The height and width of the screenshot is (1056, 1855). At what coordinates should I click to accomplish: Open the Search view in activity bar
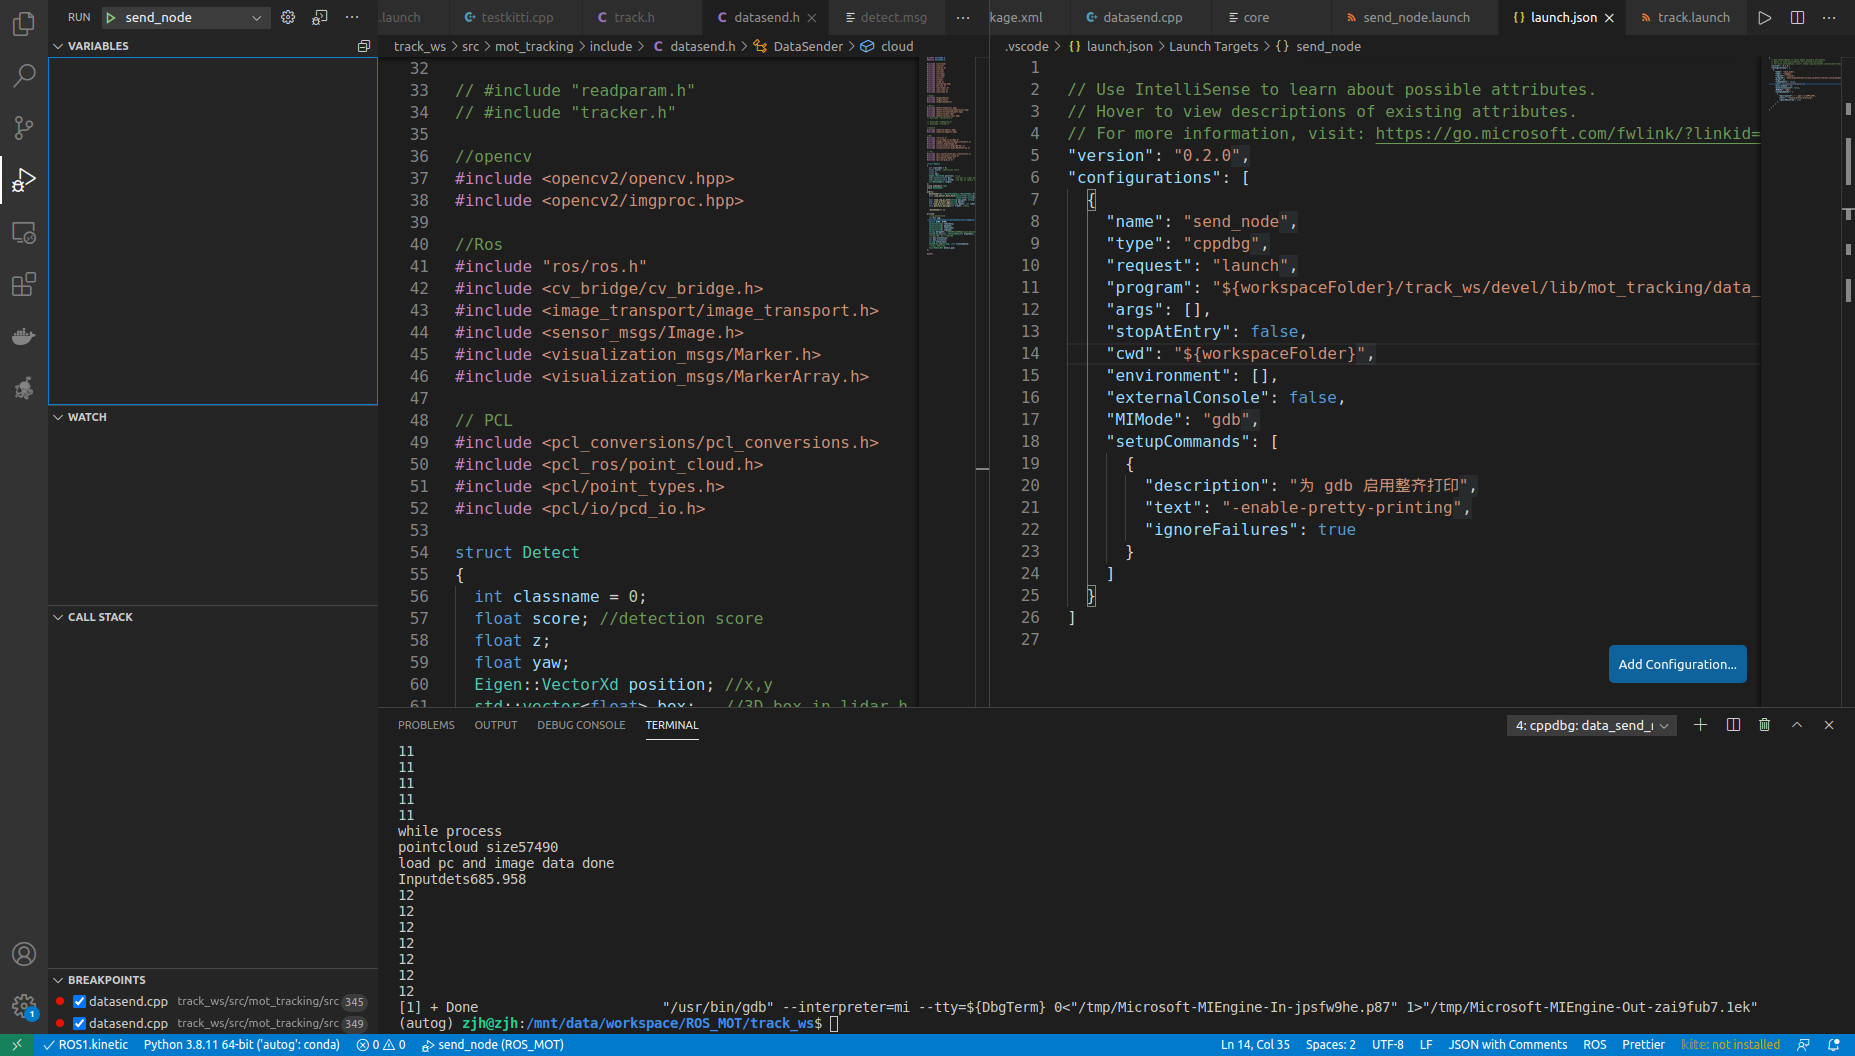click(x=24, y=75)
